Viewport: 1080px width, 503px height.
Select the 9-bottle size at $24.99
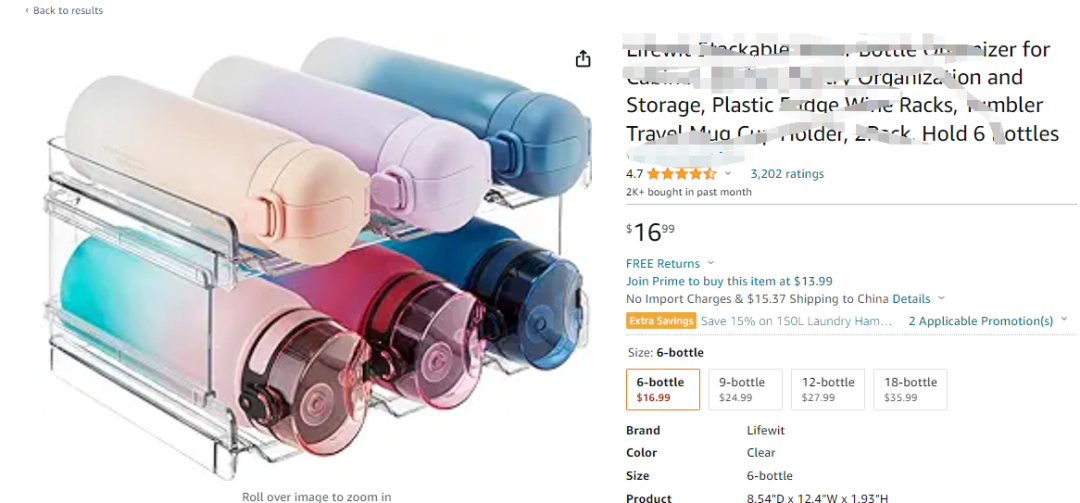point(741,389)
